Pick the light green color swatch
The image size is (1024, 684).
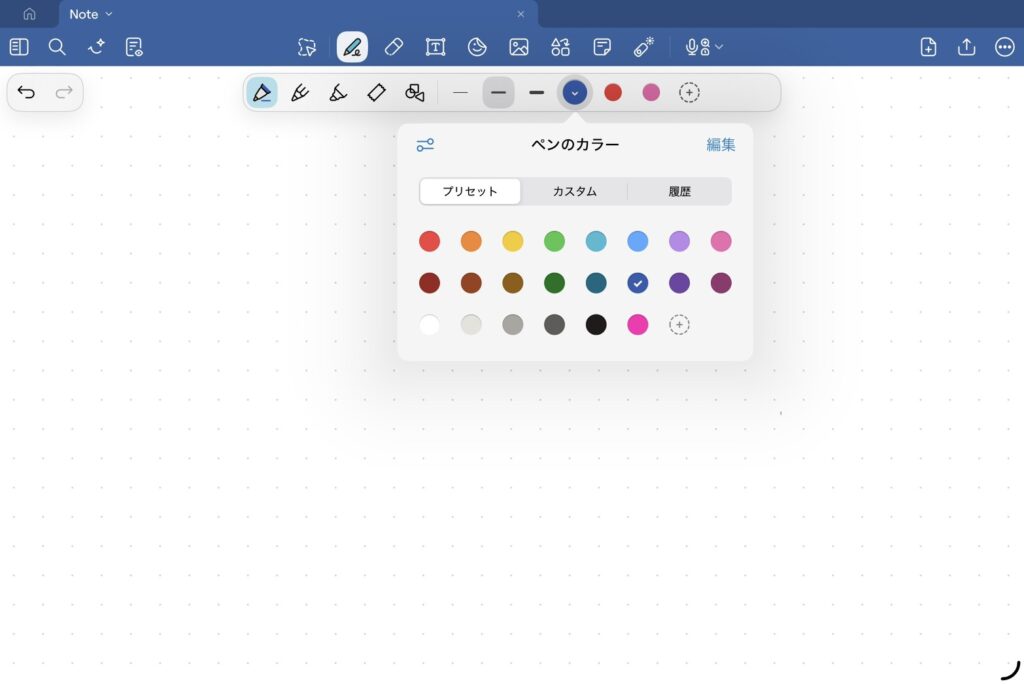click(554, 241)
